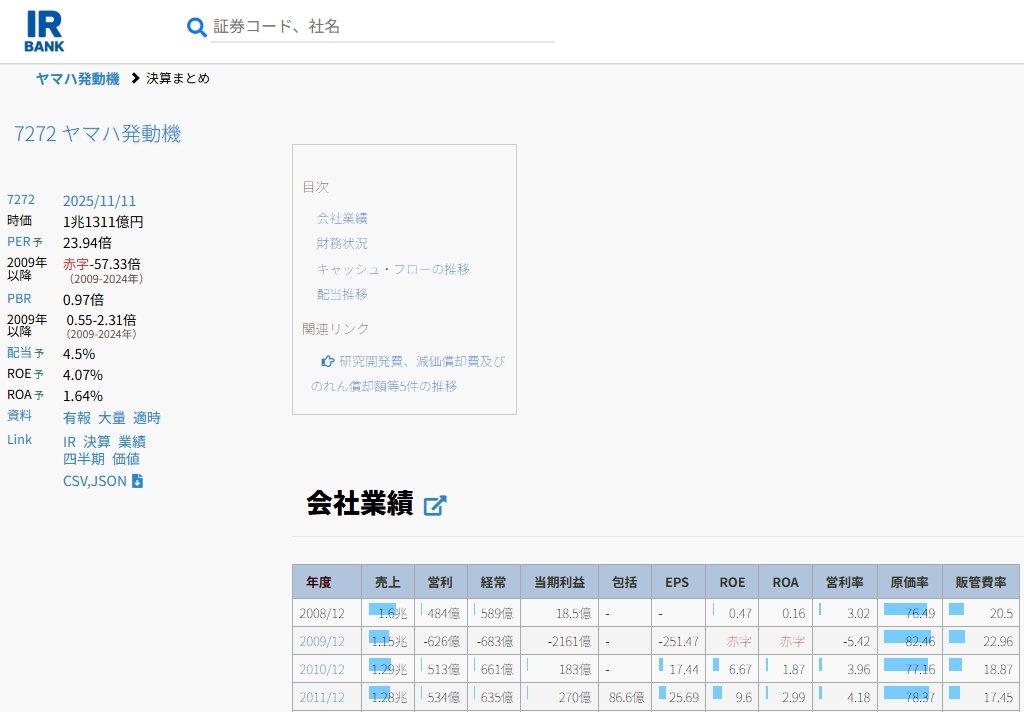Open external link icon beside 会社業績

pyautogui.click(x=435, y=505)
